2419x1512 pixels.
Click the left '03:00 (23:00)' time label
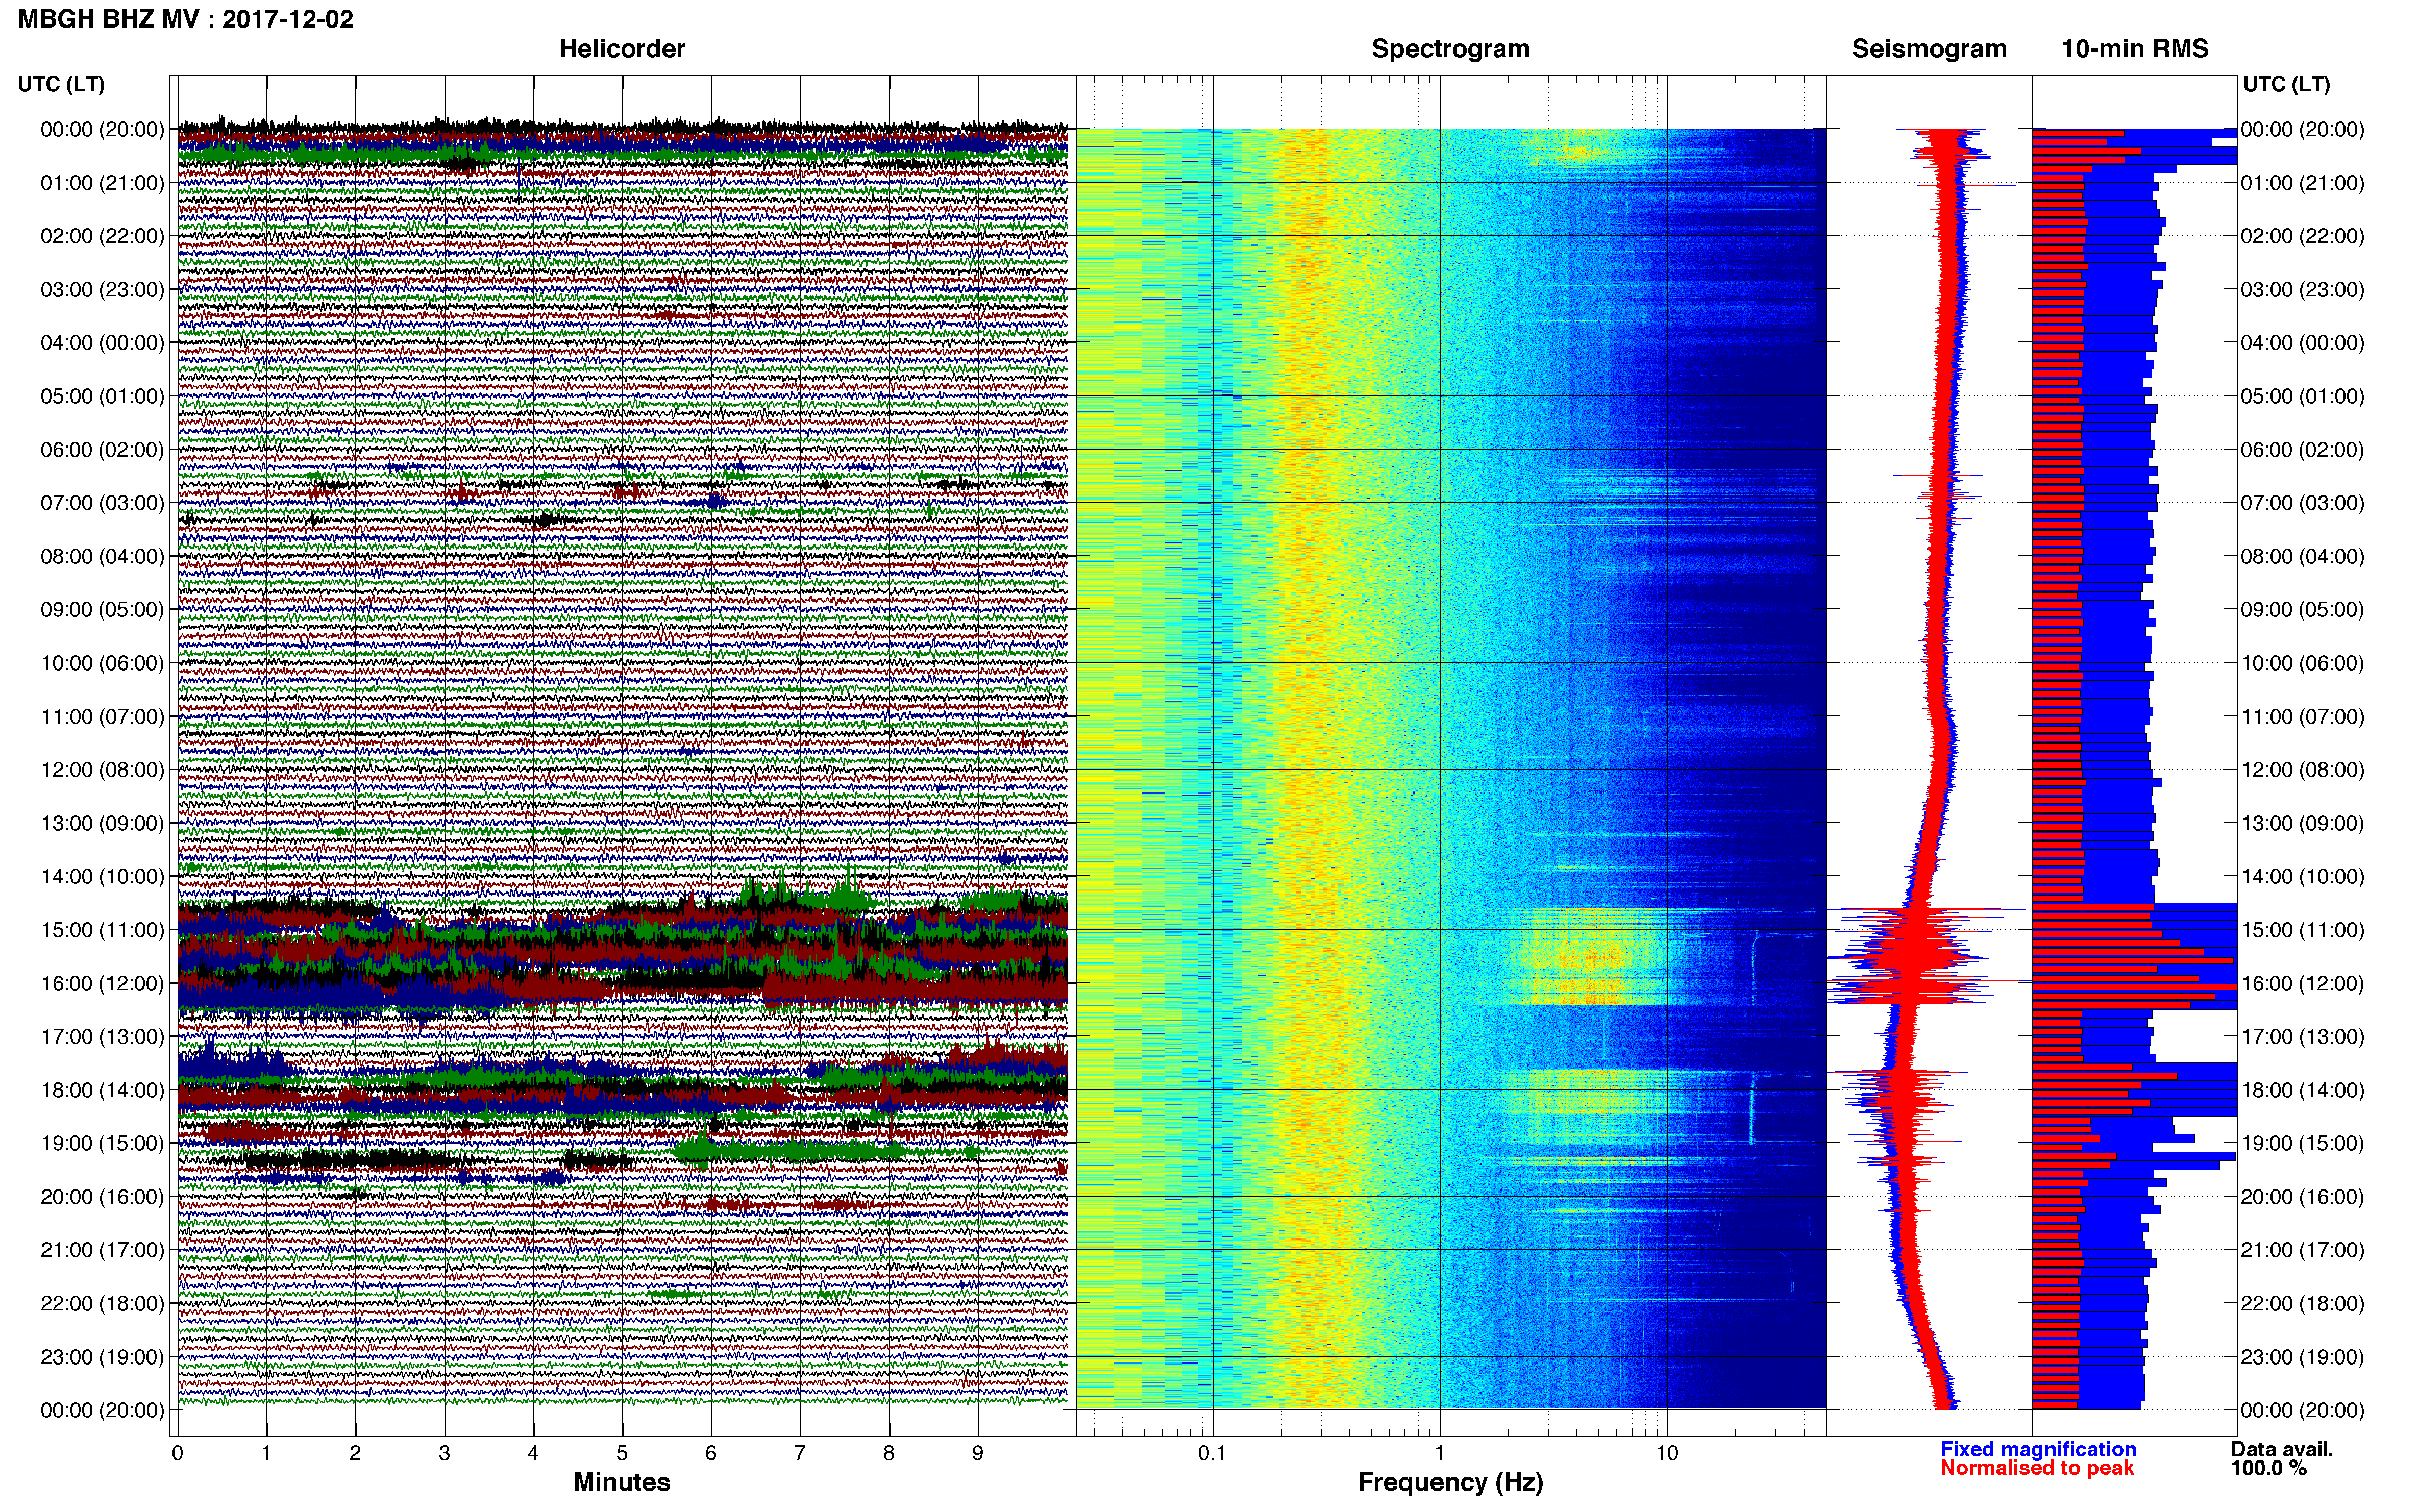(x=102, y=290)
